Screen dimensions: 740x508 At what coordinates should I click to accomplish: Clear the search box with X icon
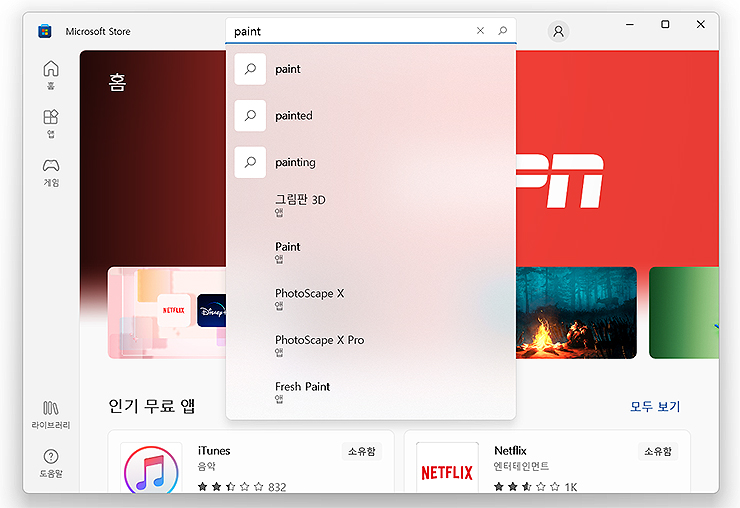[x=480, y=31]
